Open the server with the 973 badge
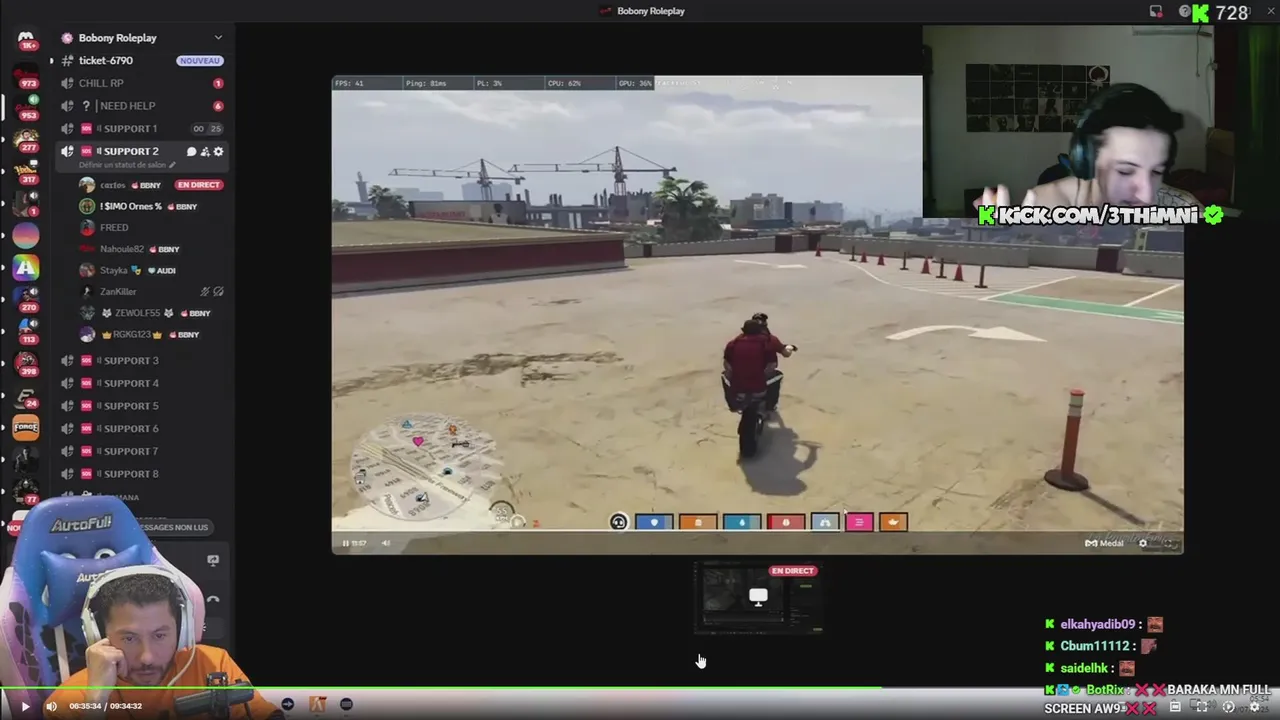Image resolution: width=1280 pixels, height=720 pixels. (x=26, y=74)
